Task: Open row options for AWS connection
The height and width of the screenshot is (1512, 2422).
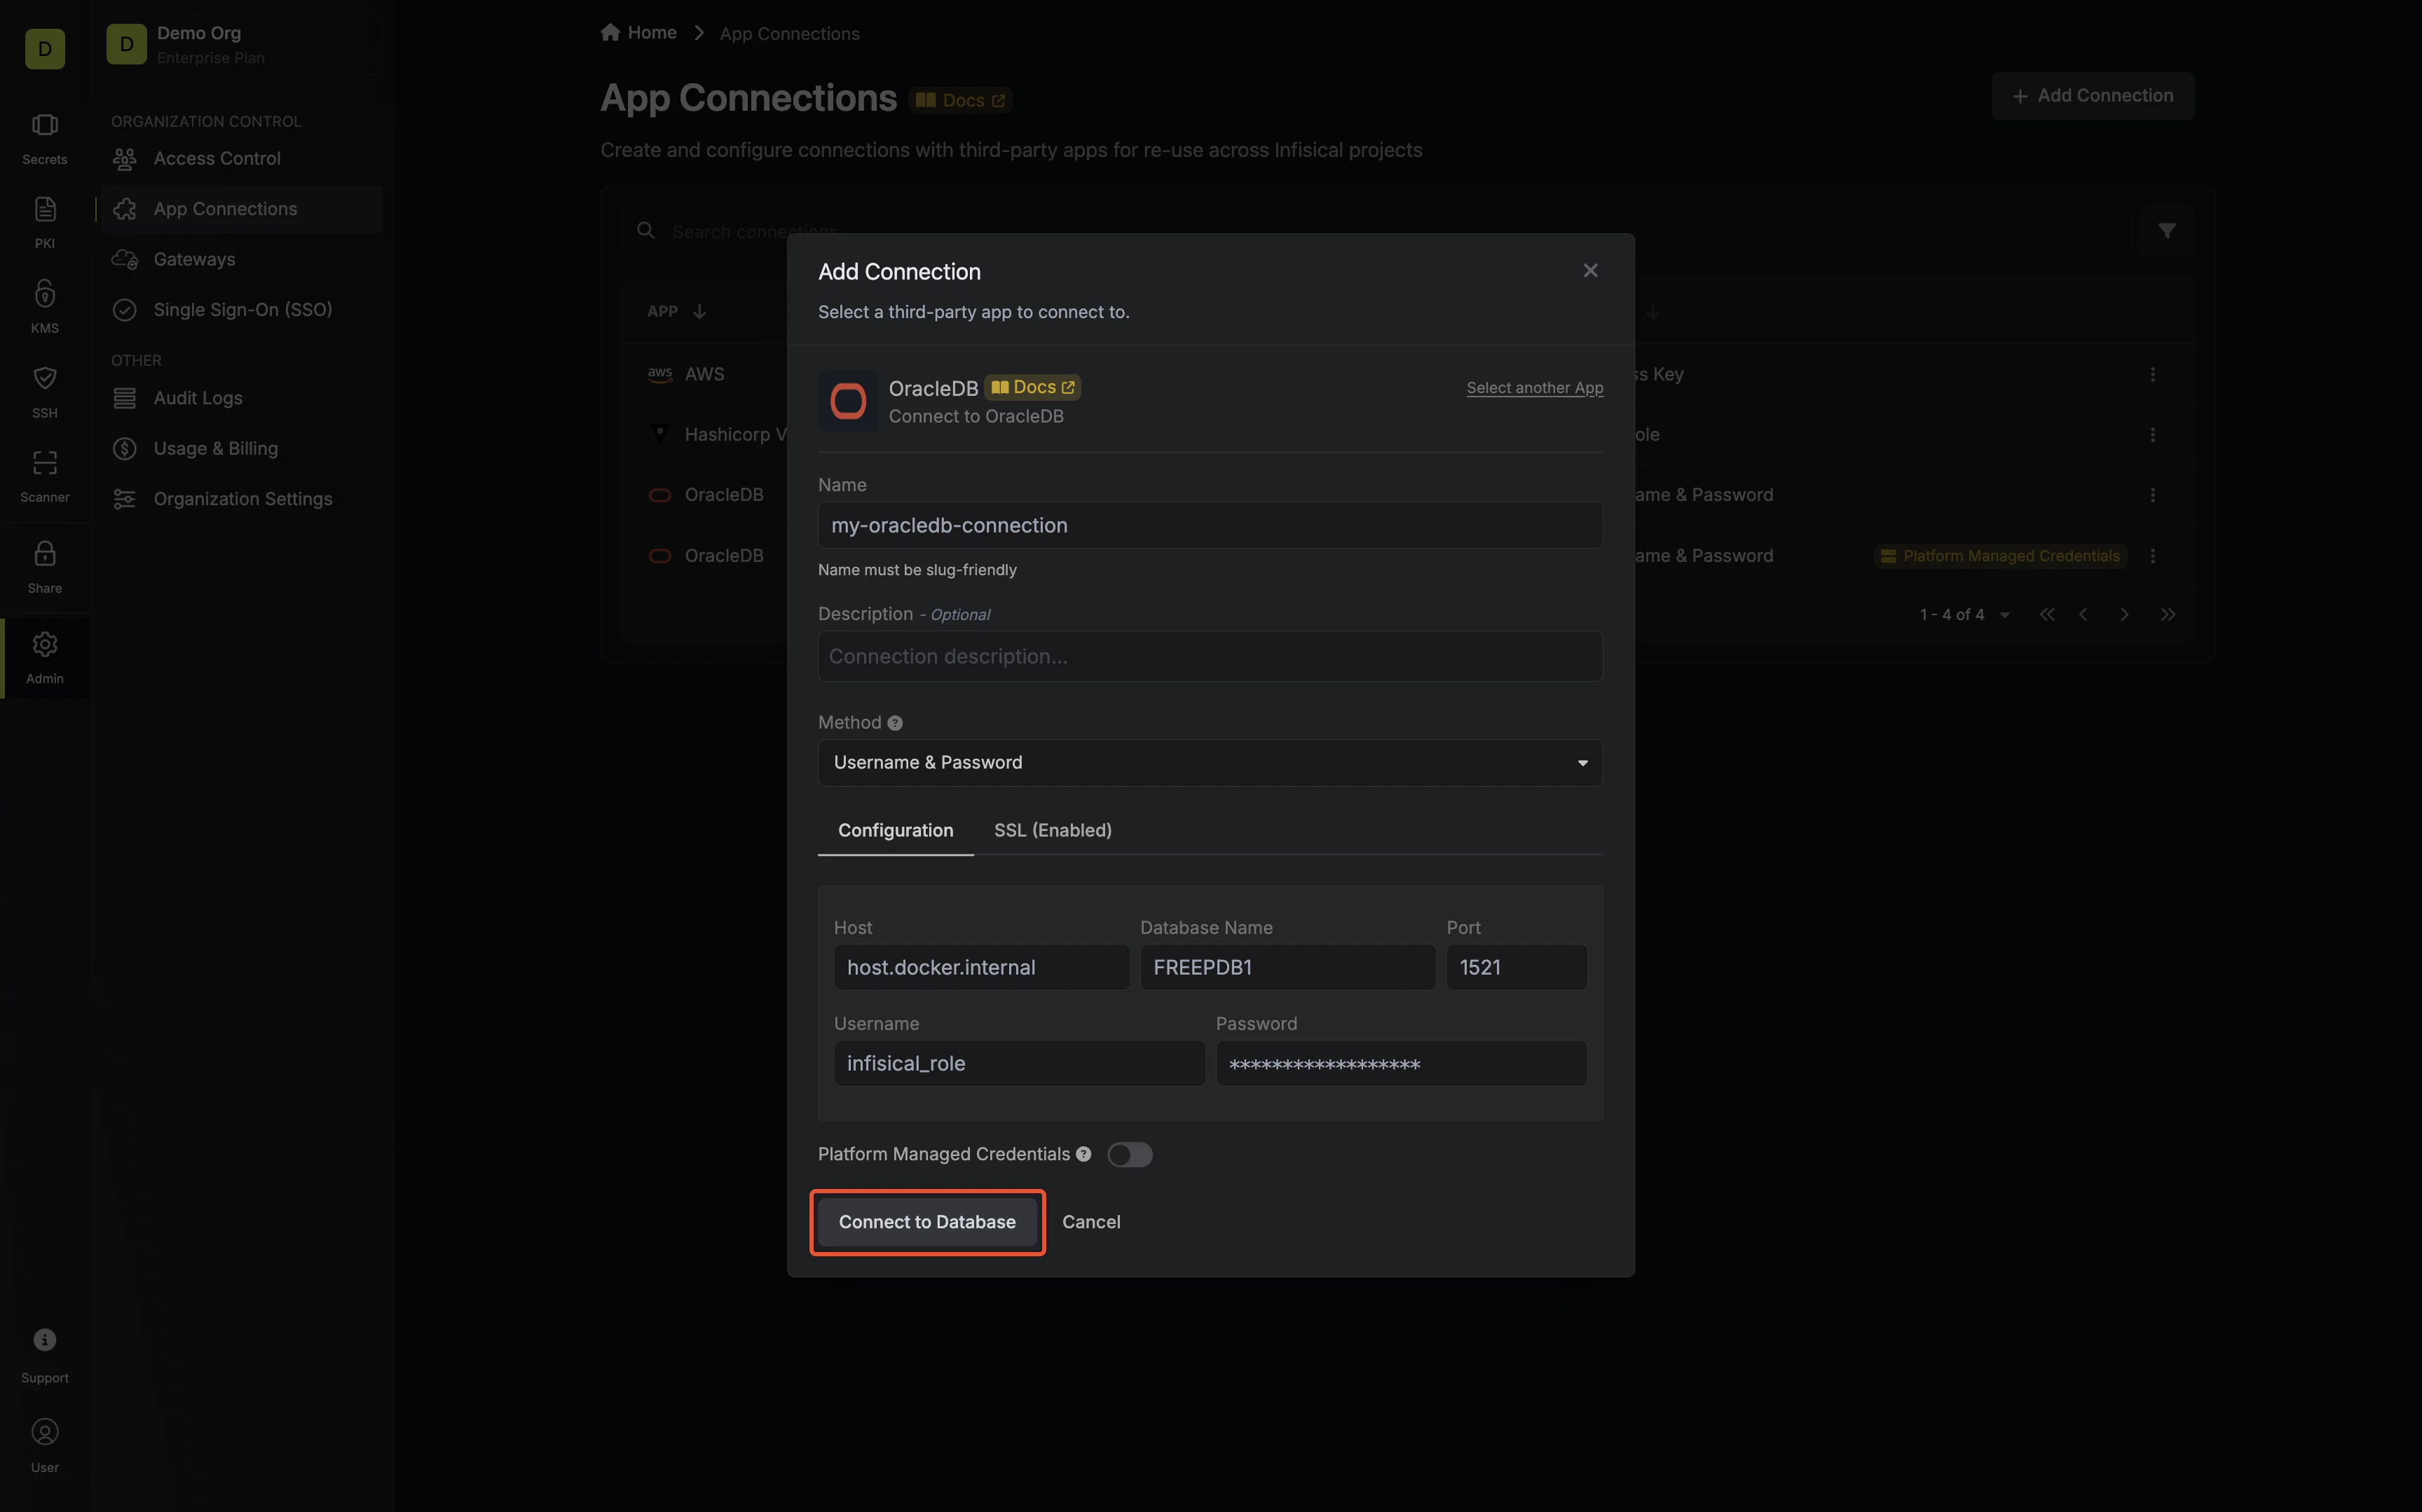Action: pos(2152,374)
